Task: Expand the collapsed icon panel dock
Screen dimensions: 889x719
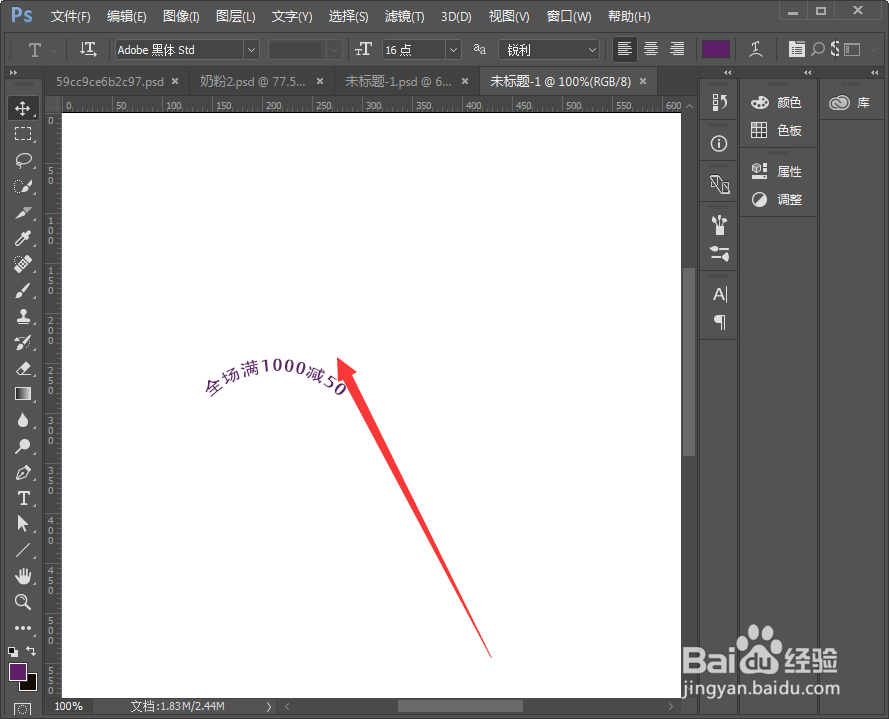Action: click(x=727, y=73)
